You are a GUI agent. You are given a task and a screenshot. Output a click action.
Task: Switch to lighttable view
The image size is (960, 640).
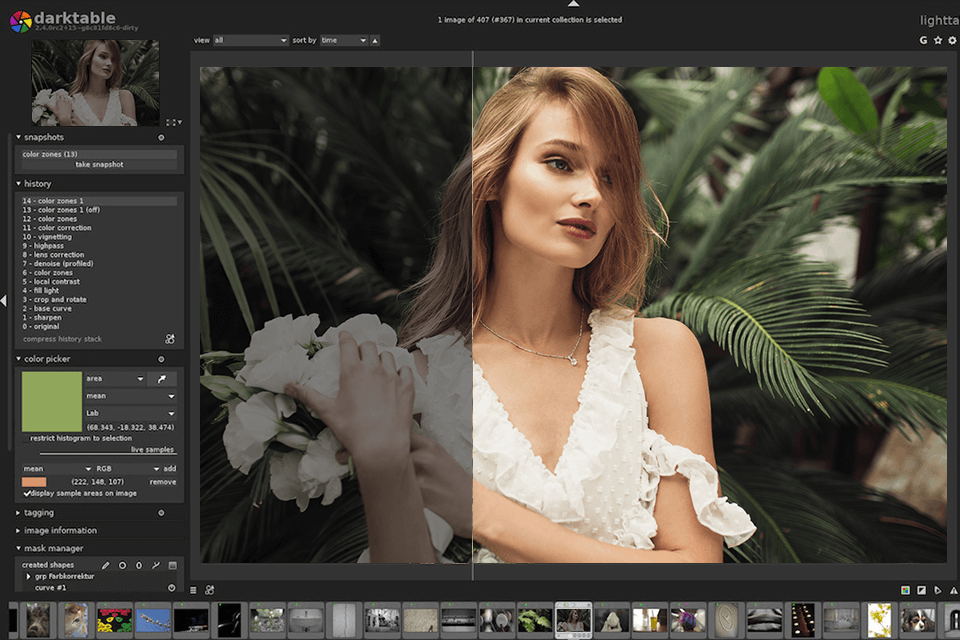(940, 20)
